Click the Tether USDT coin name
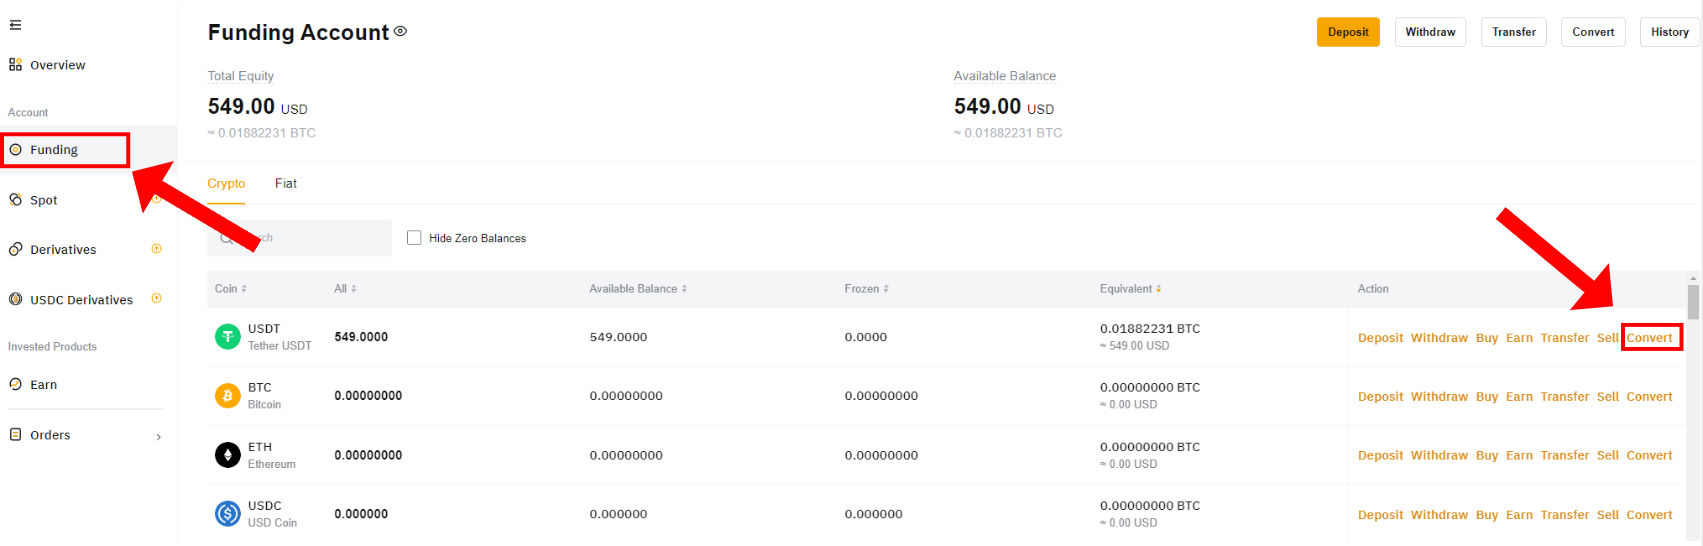The image size is (1703, 546). [280, 346]
